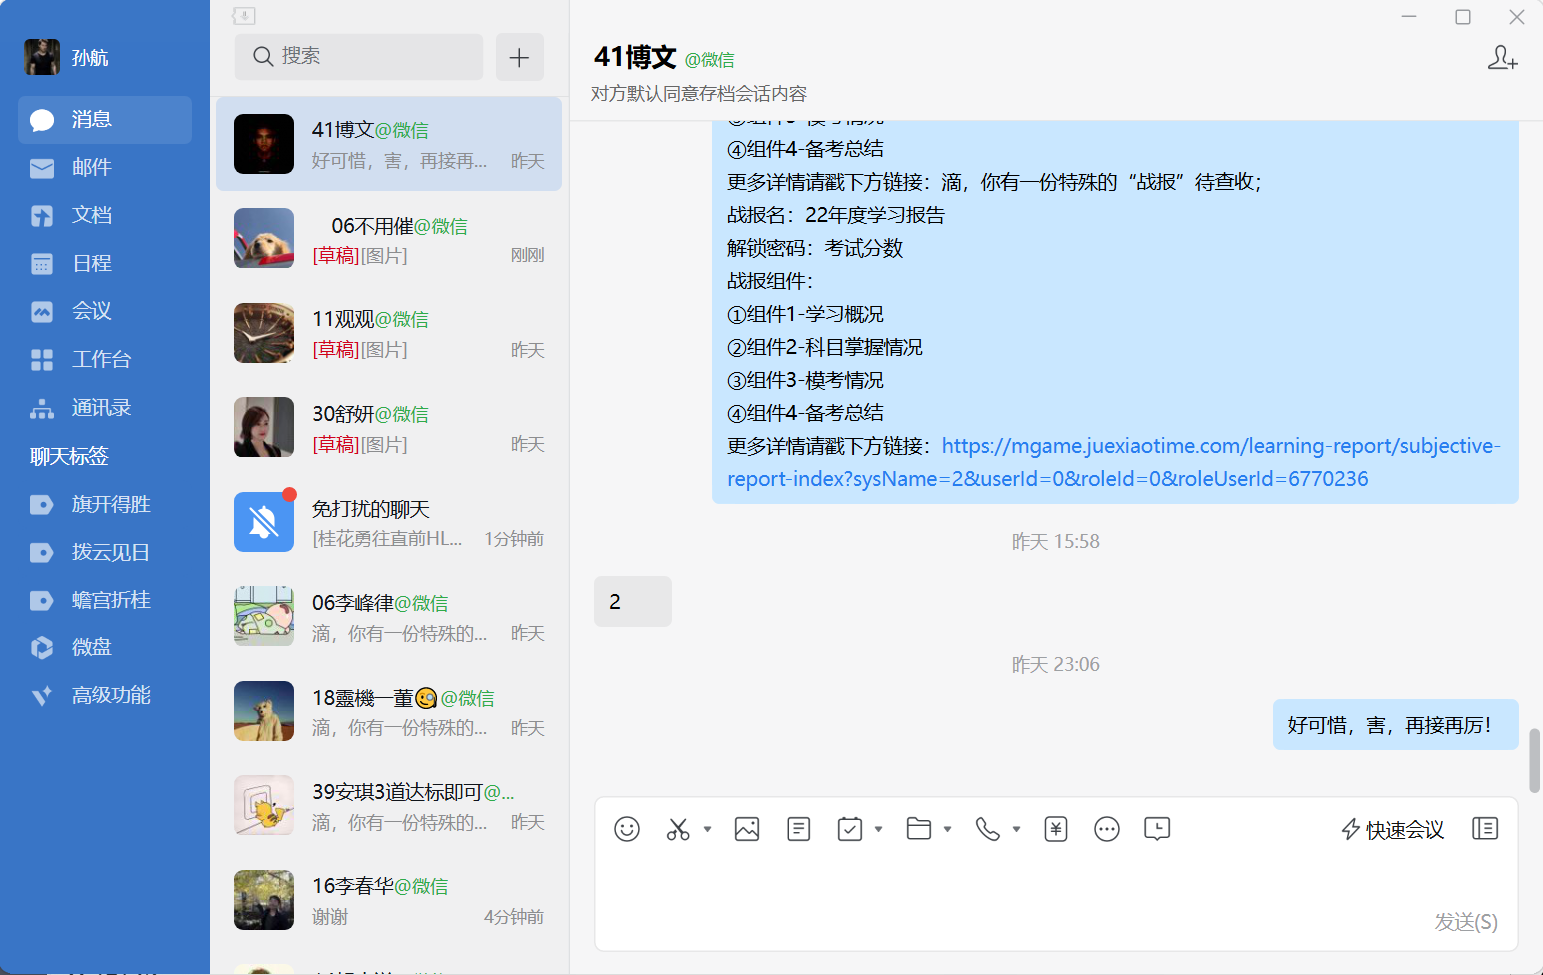Click the calendar schedule icon in toolbar
Image resolution: width=1543 pixels, height=975 pixels.
pos(850,829)
